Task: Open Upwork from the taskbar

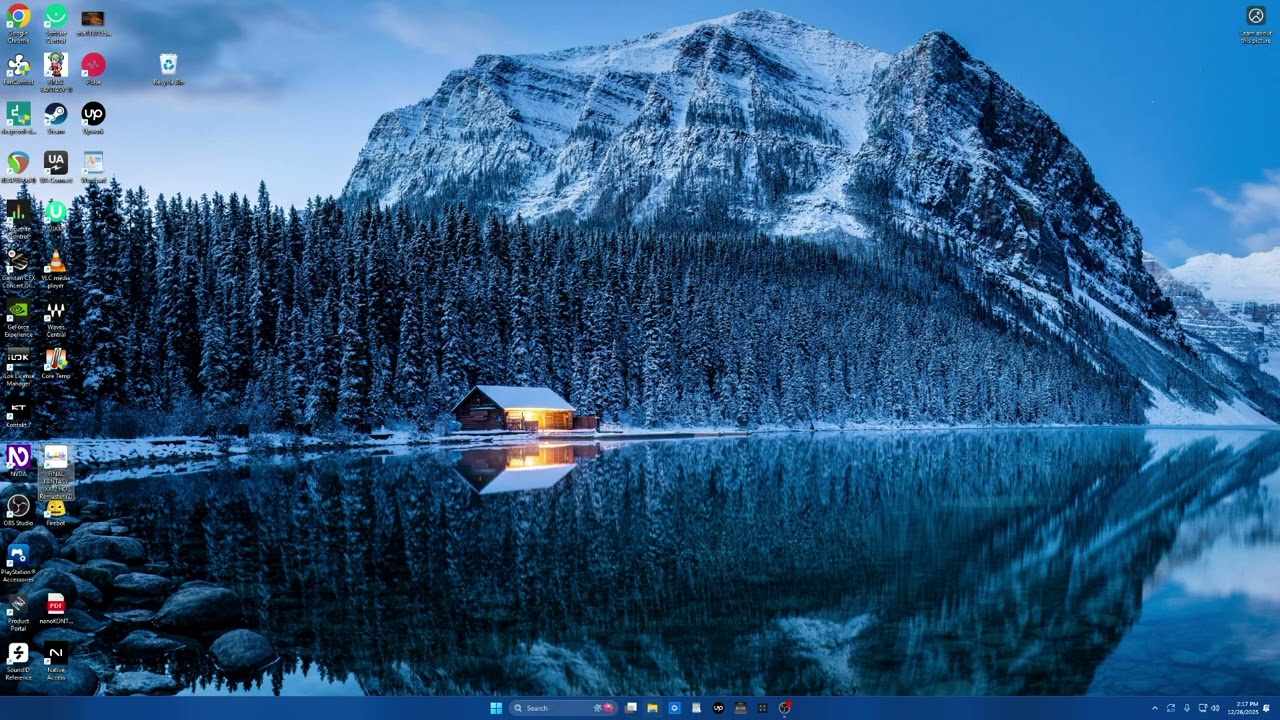Action: tap(718, 708)
